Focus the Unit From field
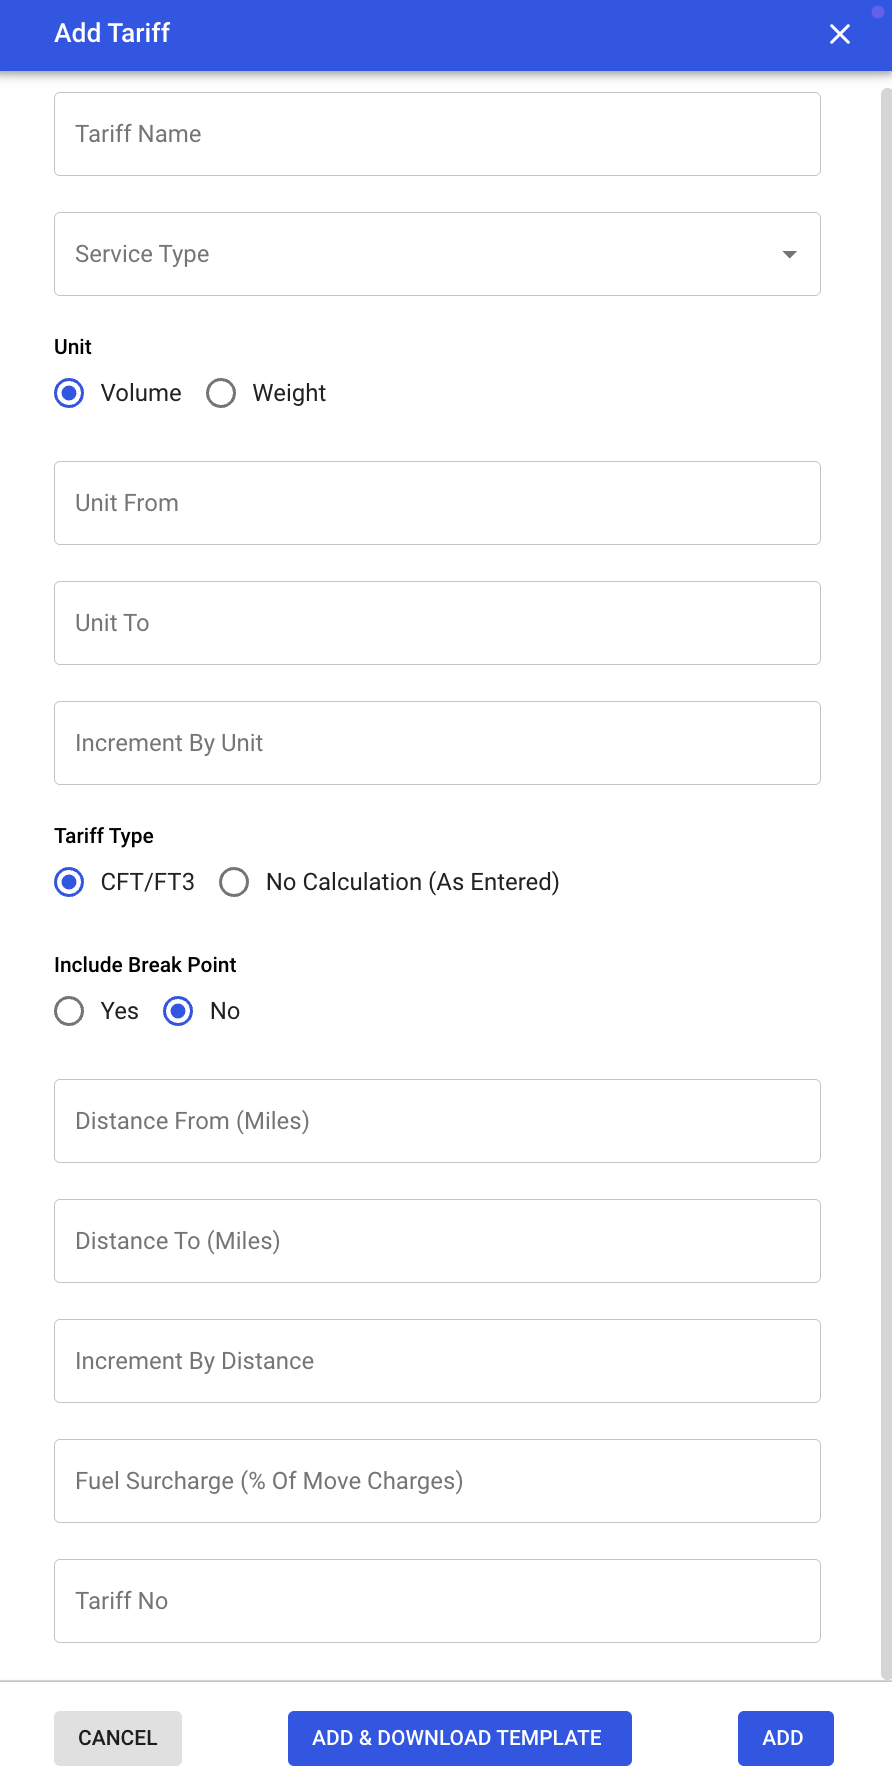Screen dimensions: 892x1788 [x=437, y=503]
